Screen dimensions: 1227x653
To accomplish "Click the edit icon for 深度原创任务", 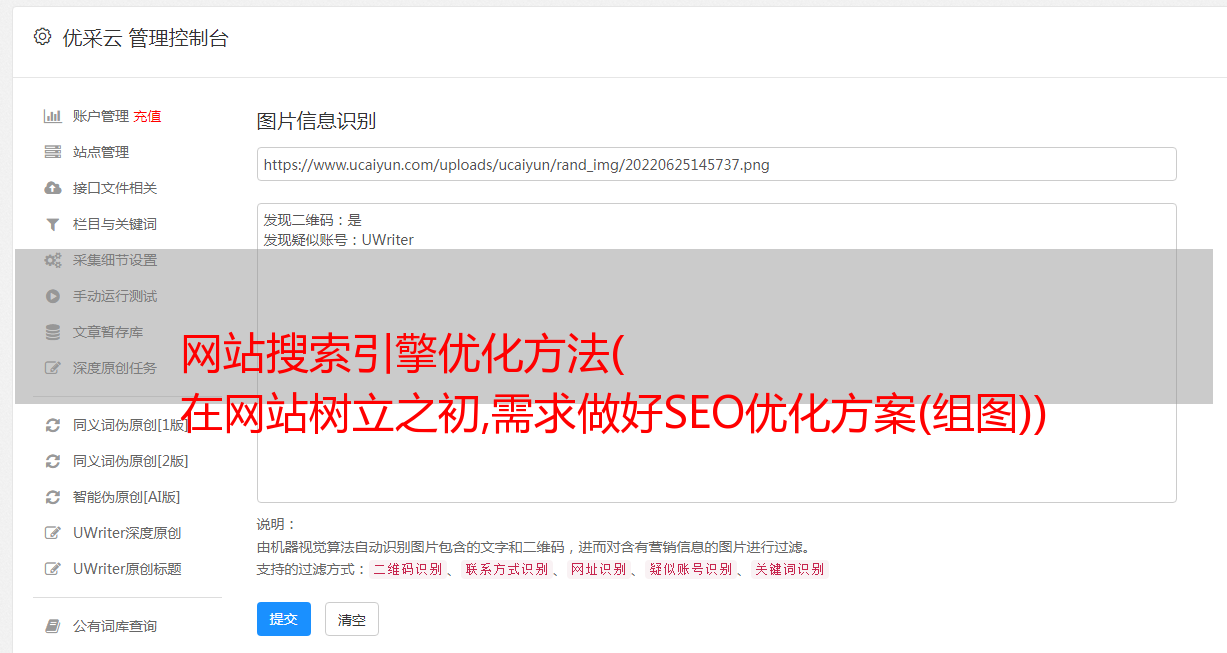I will click(x=53, y=368).
